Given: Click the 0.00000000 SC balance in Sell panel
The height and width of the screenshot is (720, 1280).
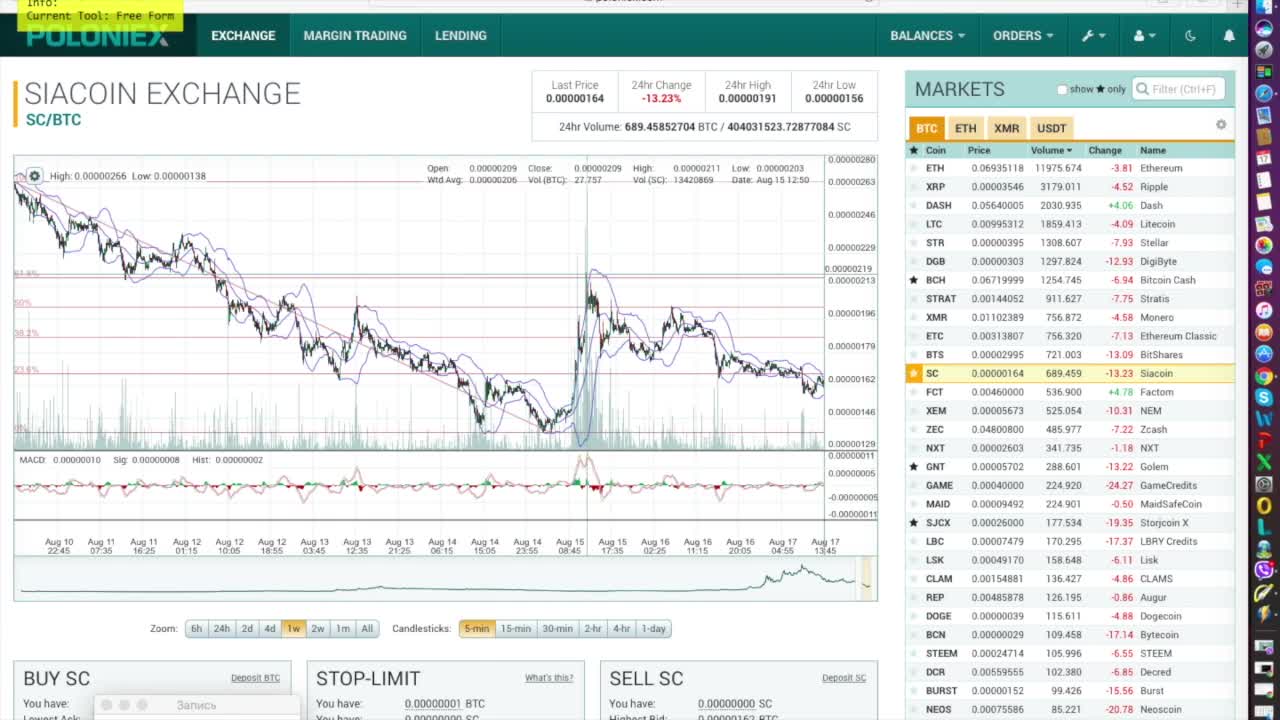Looking at the screenshot, I should click(x=727, y=704).
